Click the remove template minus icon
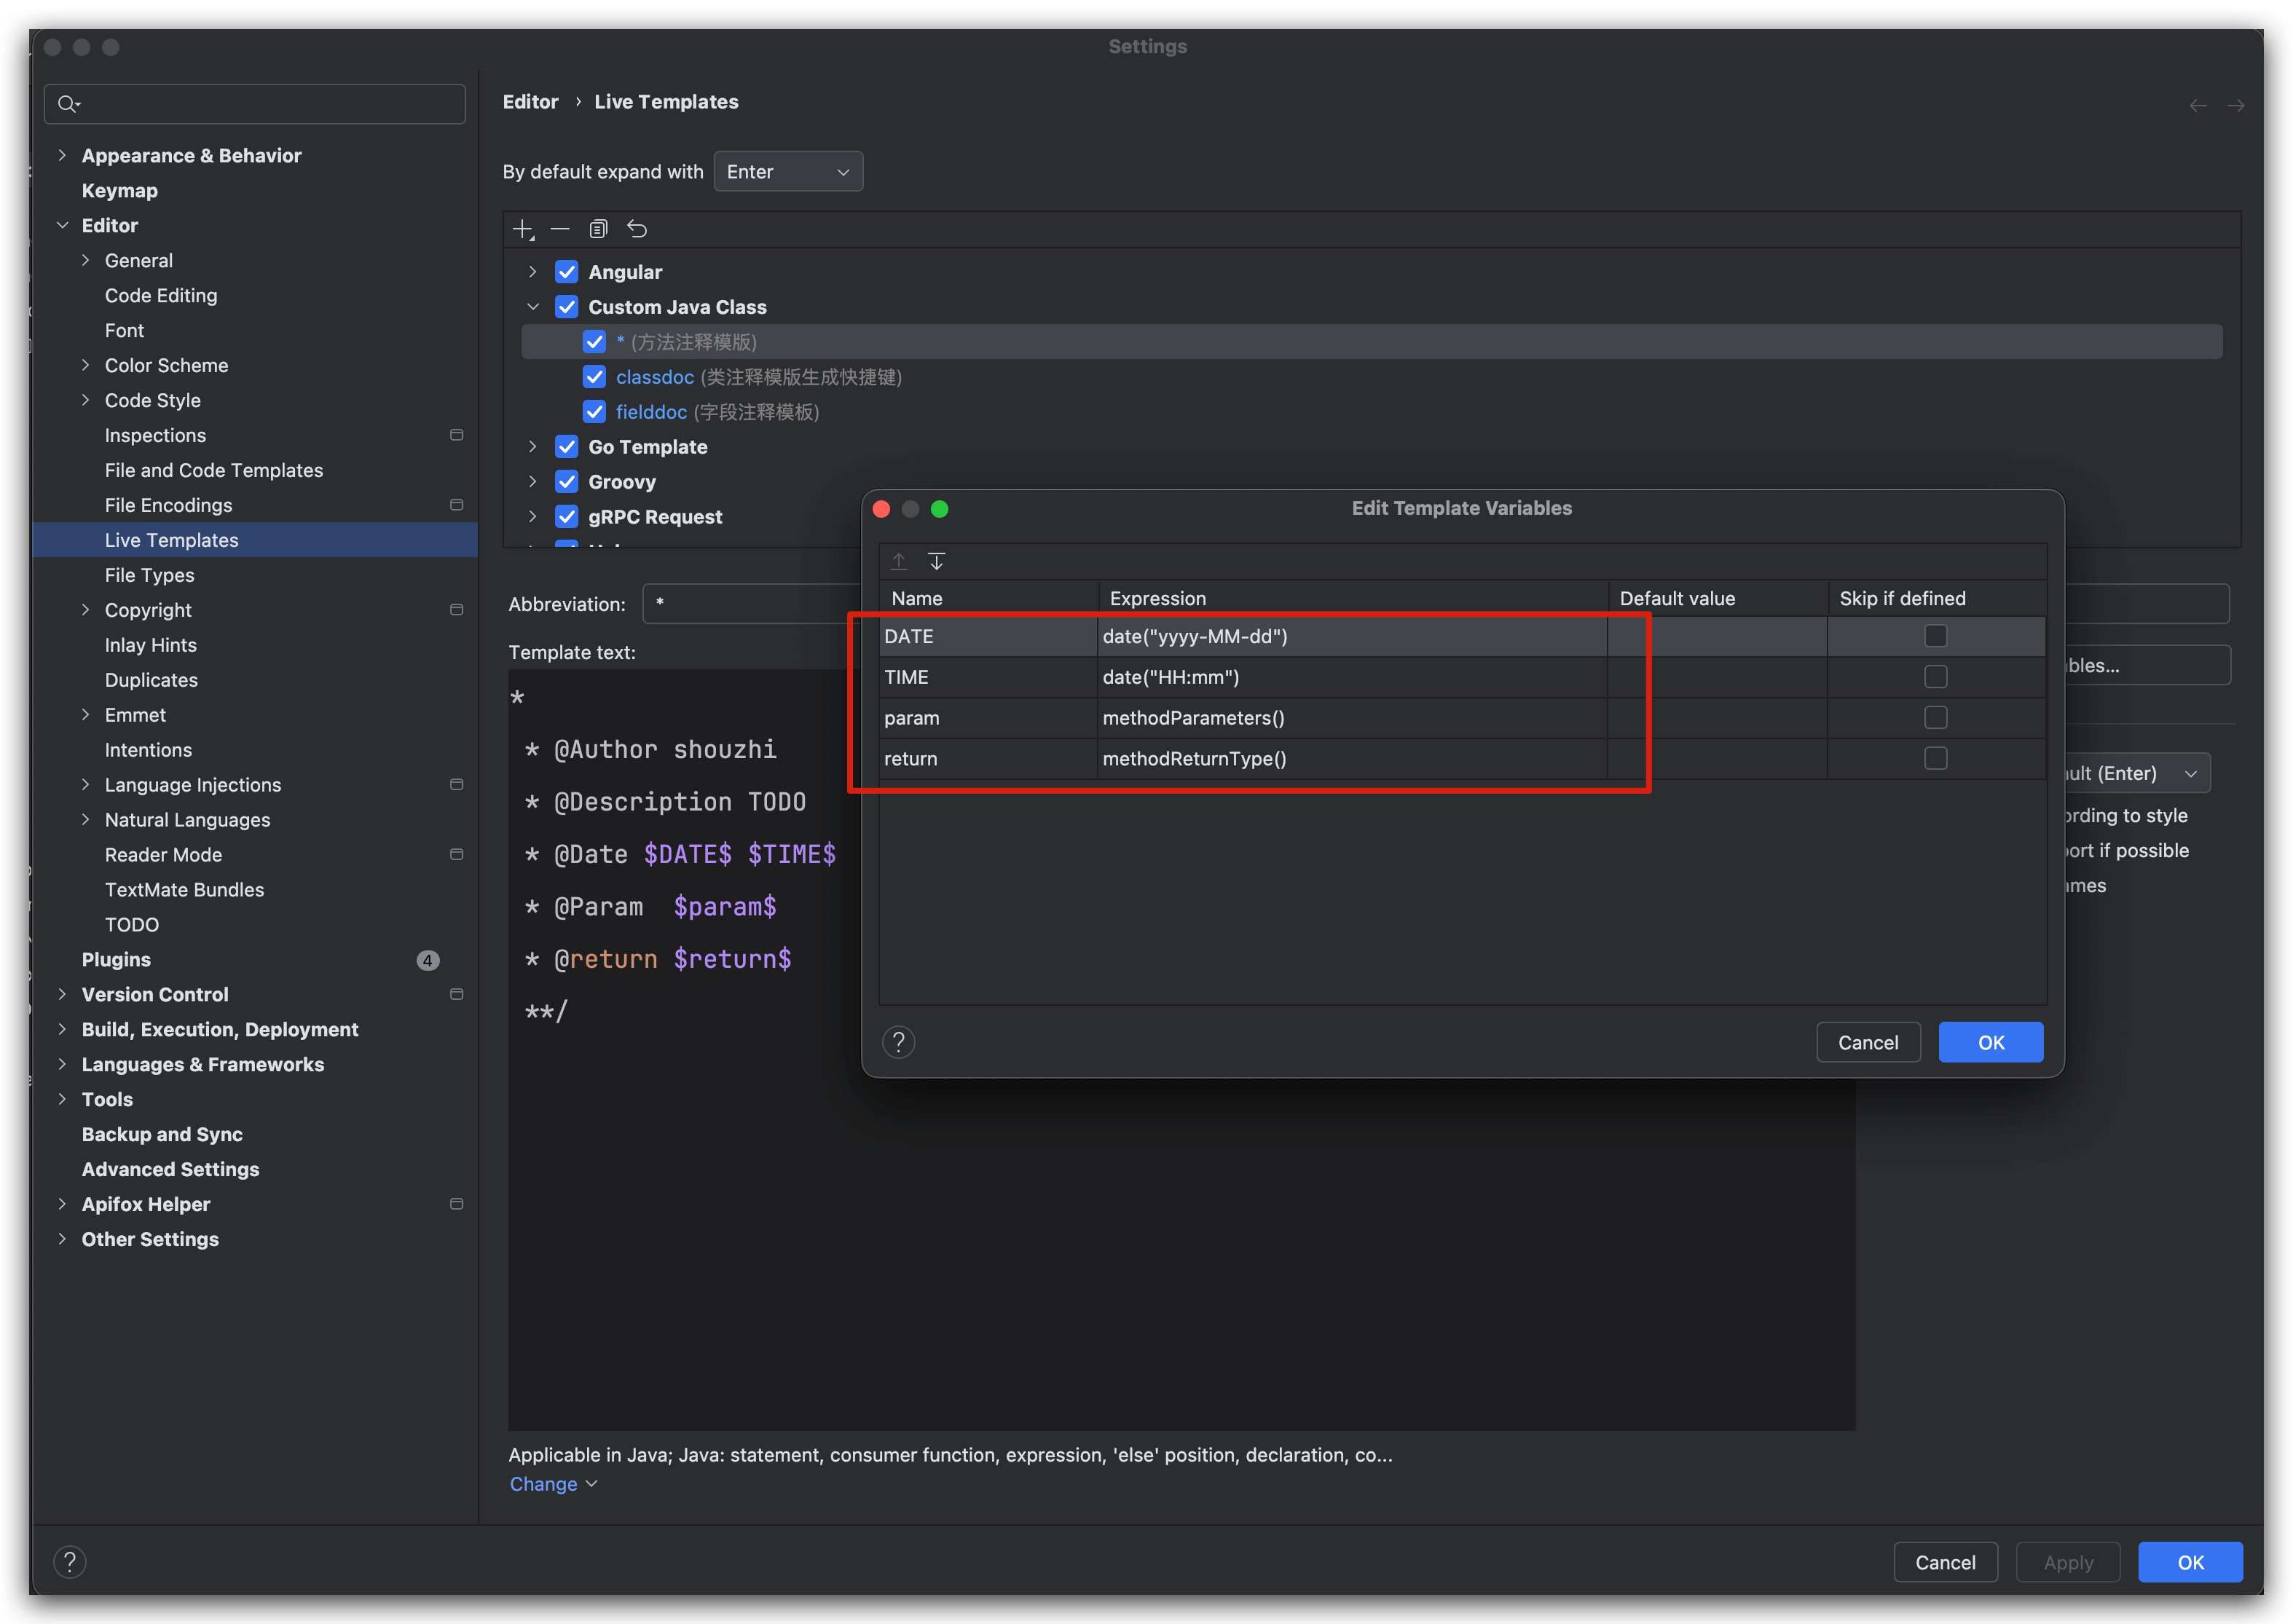 click(560, 230)
